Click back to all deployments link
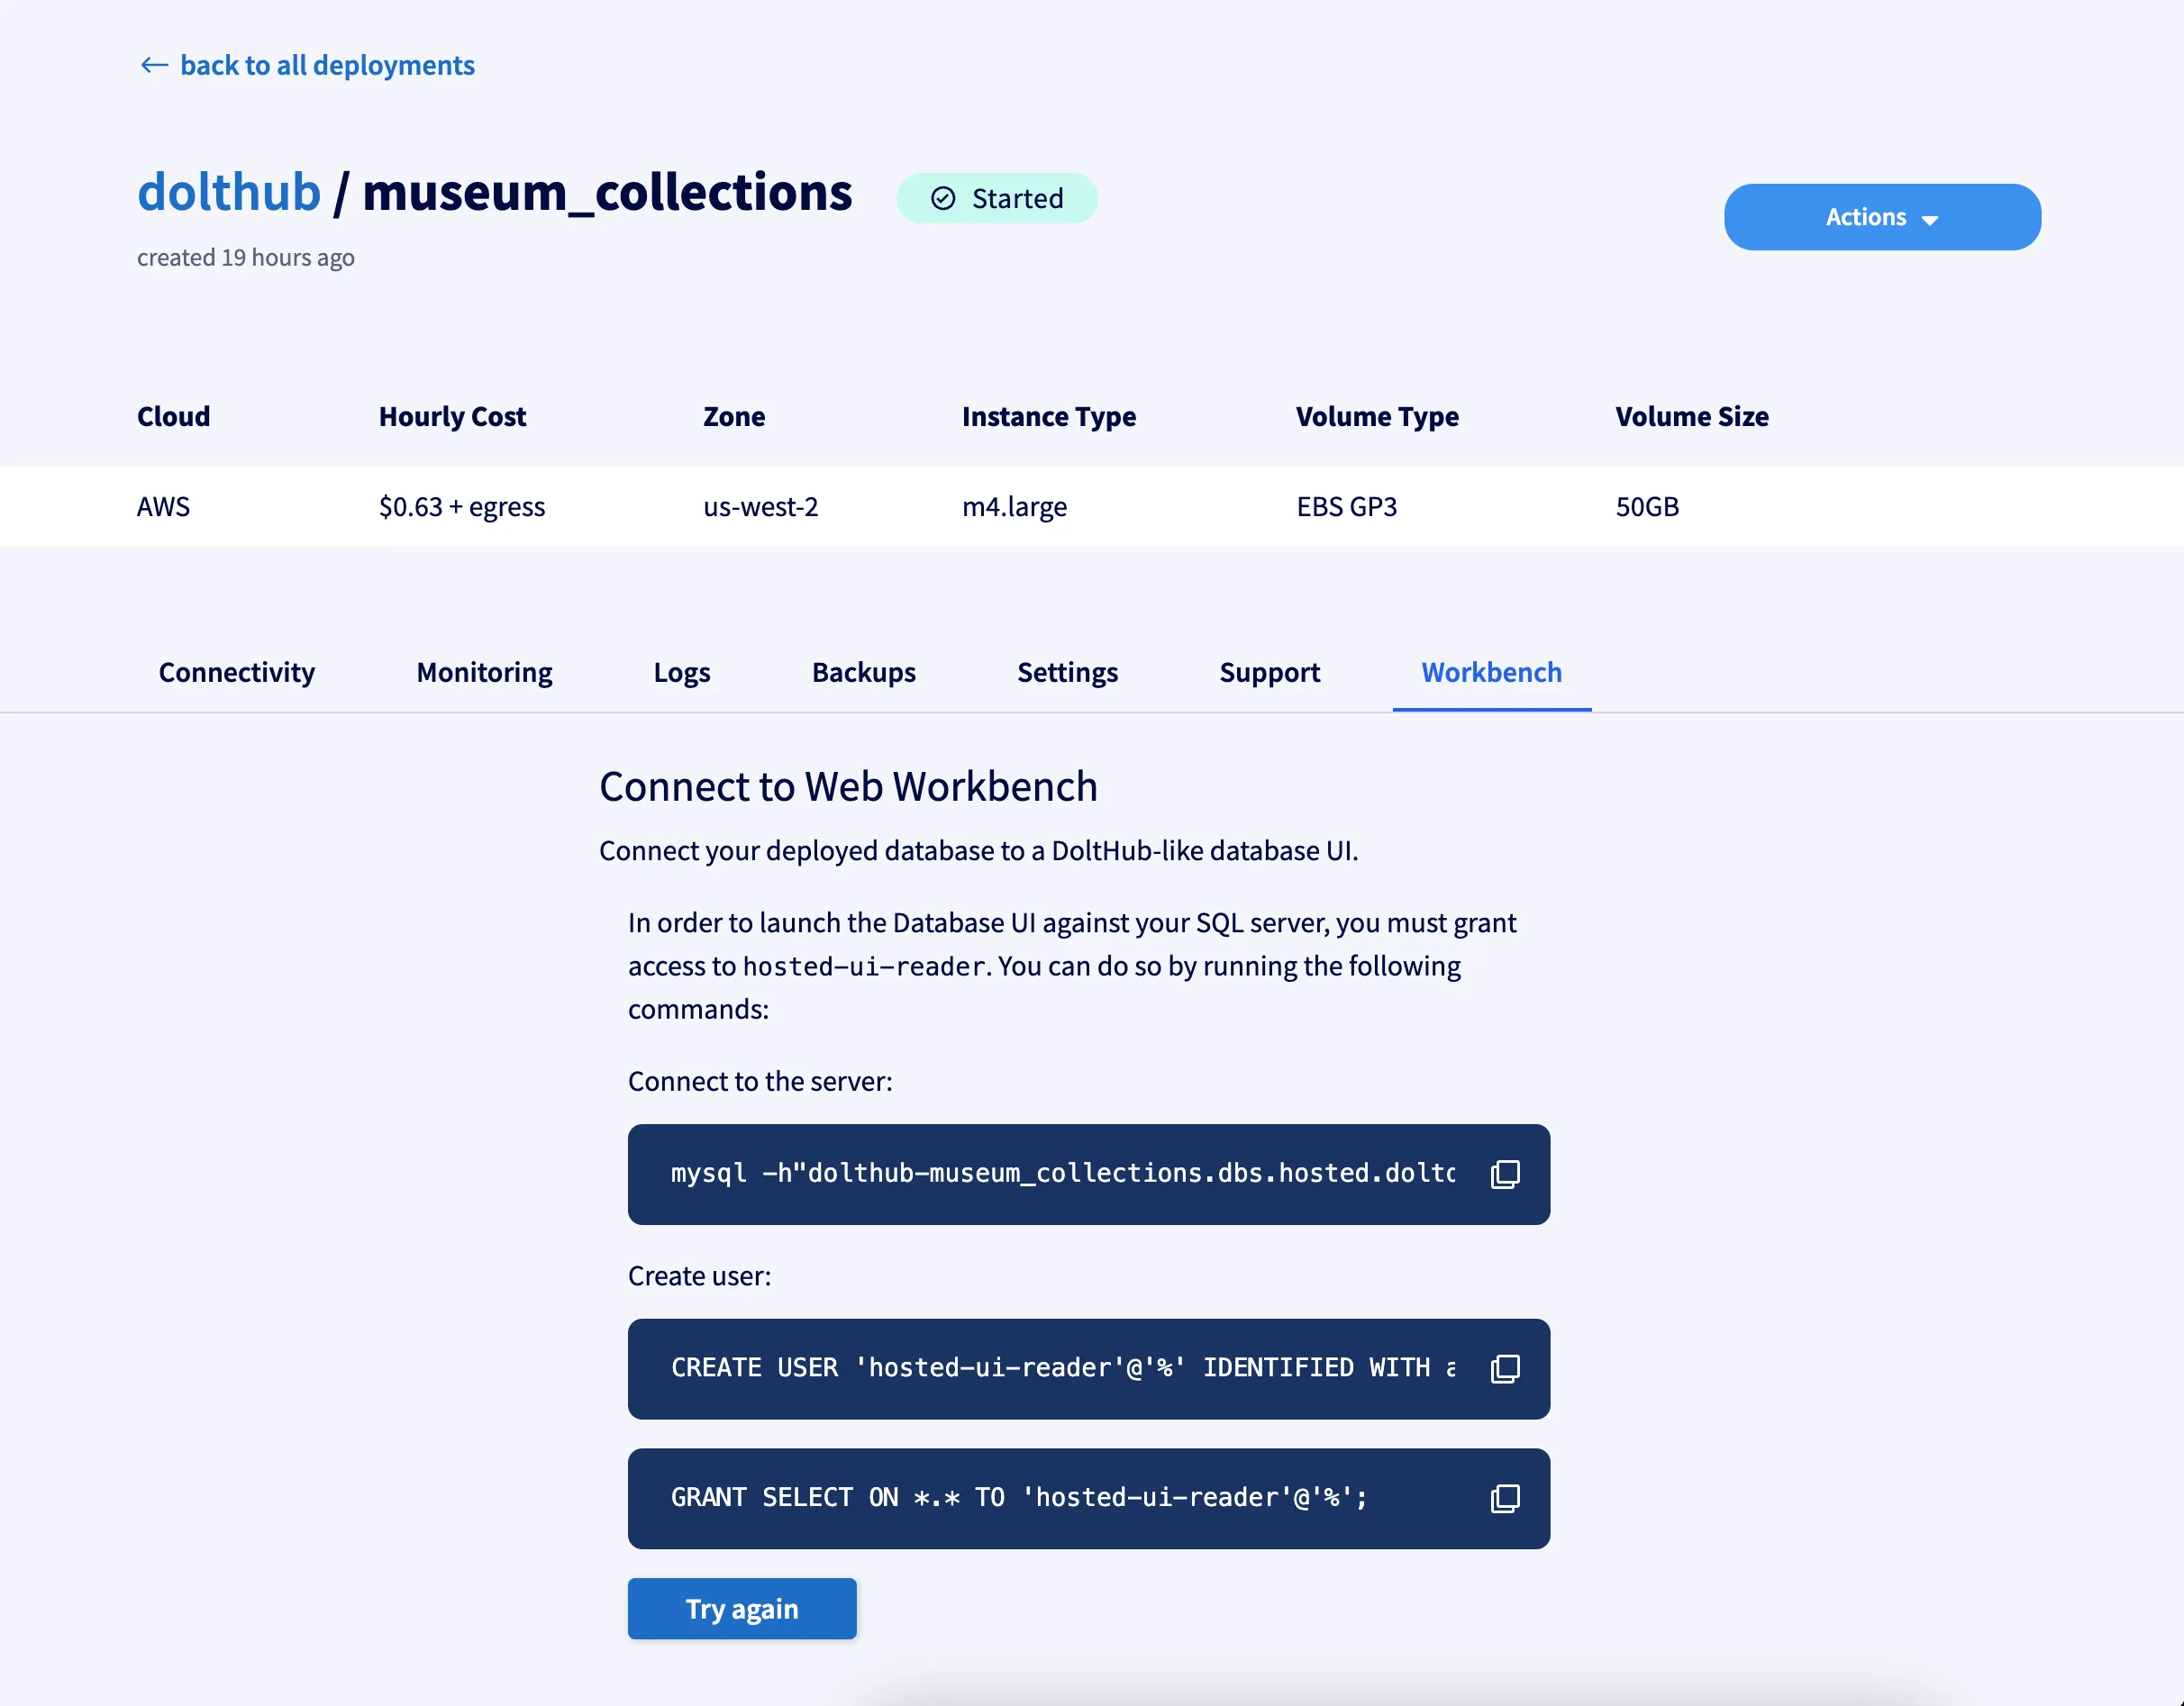This screenshot has height=1706, width=2184. pyautogui.click(x=327, y=65)
